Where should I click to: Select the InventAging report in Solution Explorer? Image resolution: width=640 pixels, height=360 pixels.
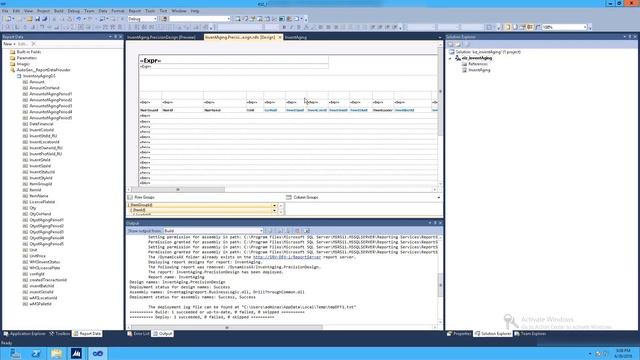point(476,70)
